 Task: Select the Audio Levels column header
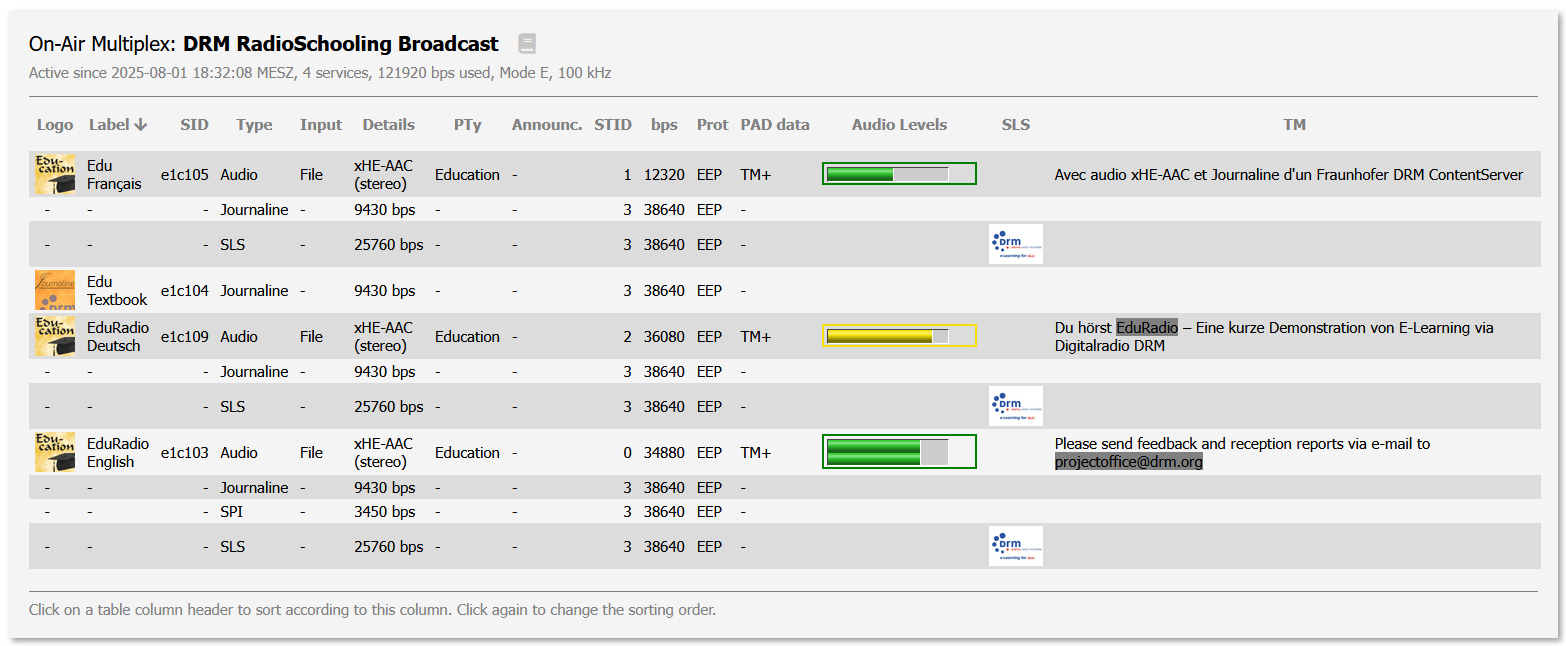pos(899,124)
